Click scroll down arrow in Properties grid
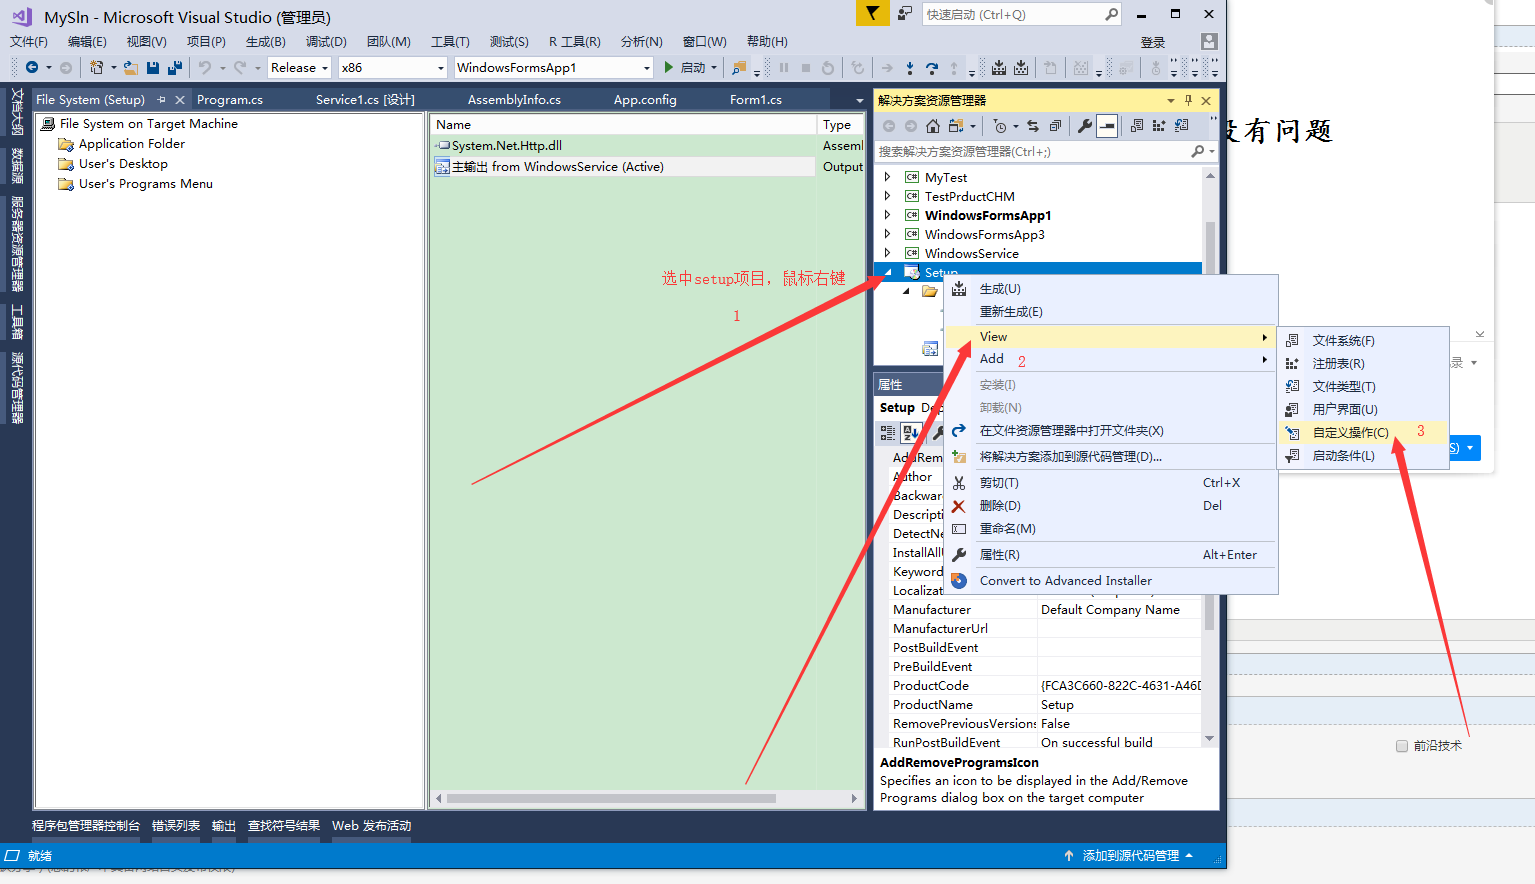Viewport: 1535px width, 884px height. pos(1210,739)
